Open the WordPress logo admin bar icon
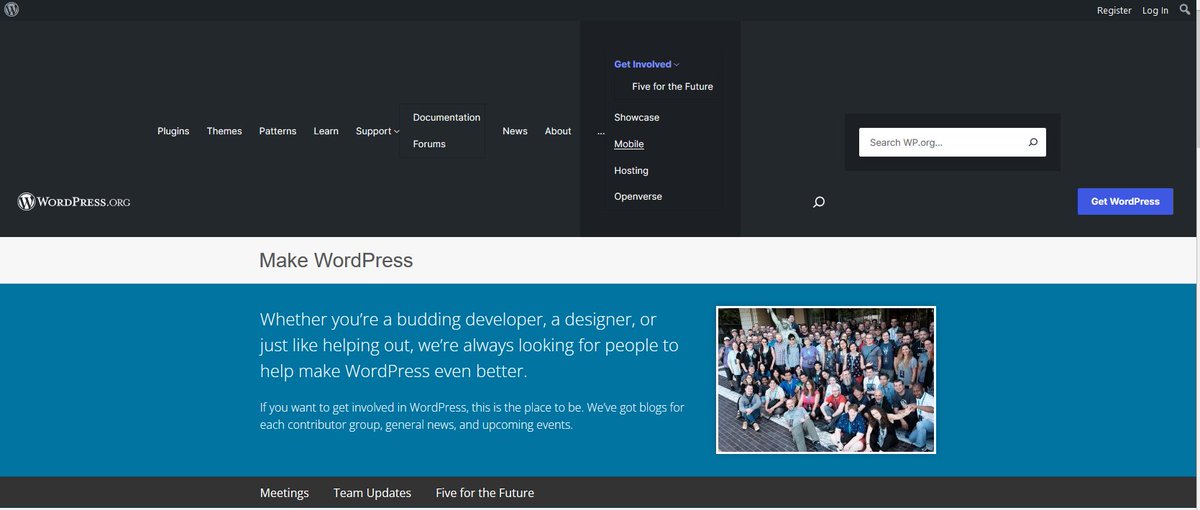The width and height of the screenshot is (1200, 510). tap(12, 10)
